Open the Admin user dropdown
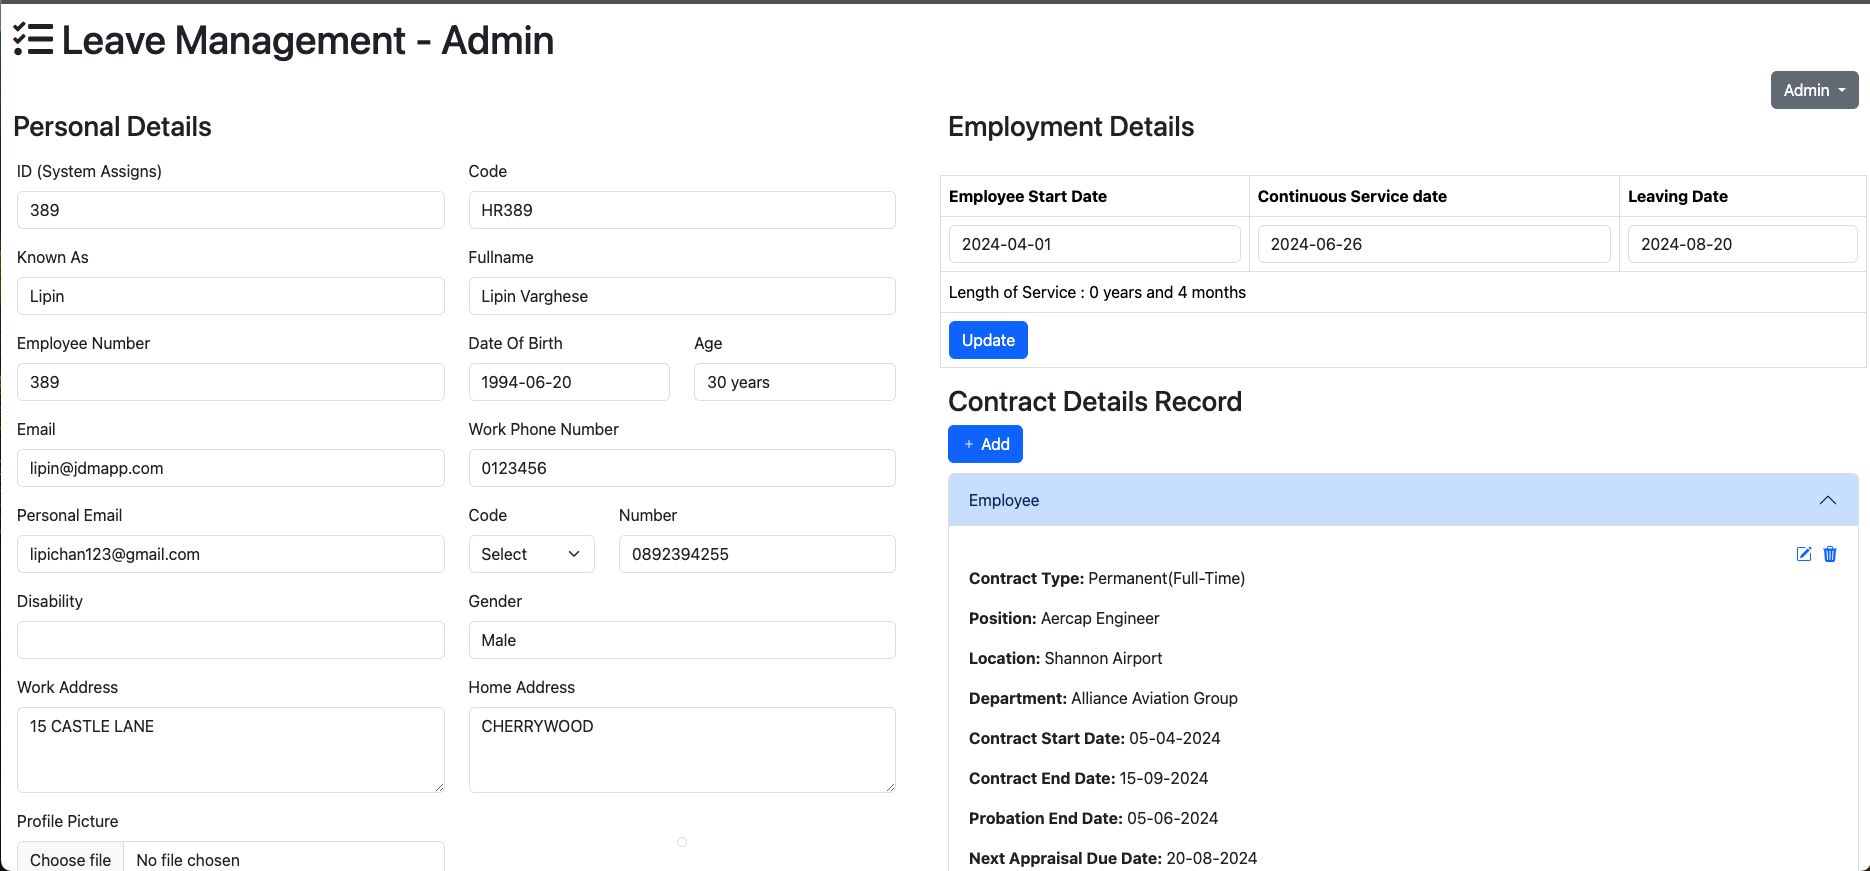The image size is (1870, 871). pos(1814,90)
